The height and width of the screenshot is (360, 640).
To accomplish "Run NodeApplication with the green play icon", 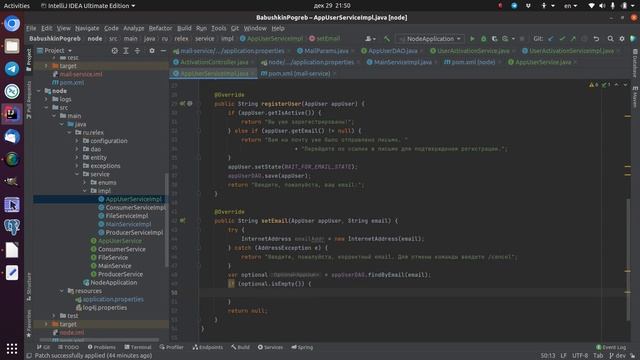I will [x=472, y=39].
